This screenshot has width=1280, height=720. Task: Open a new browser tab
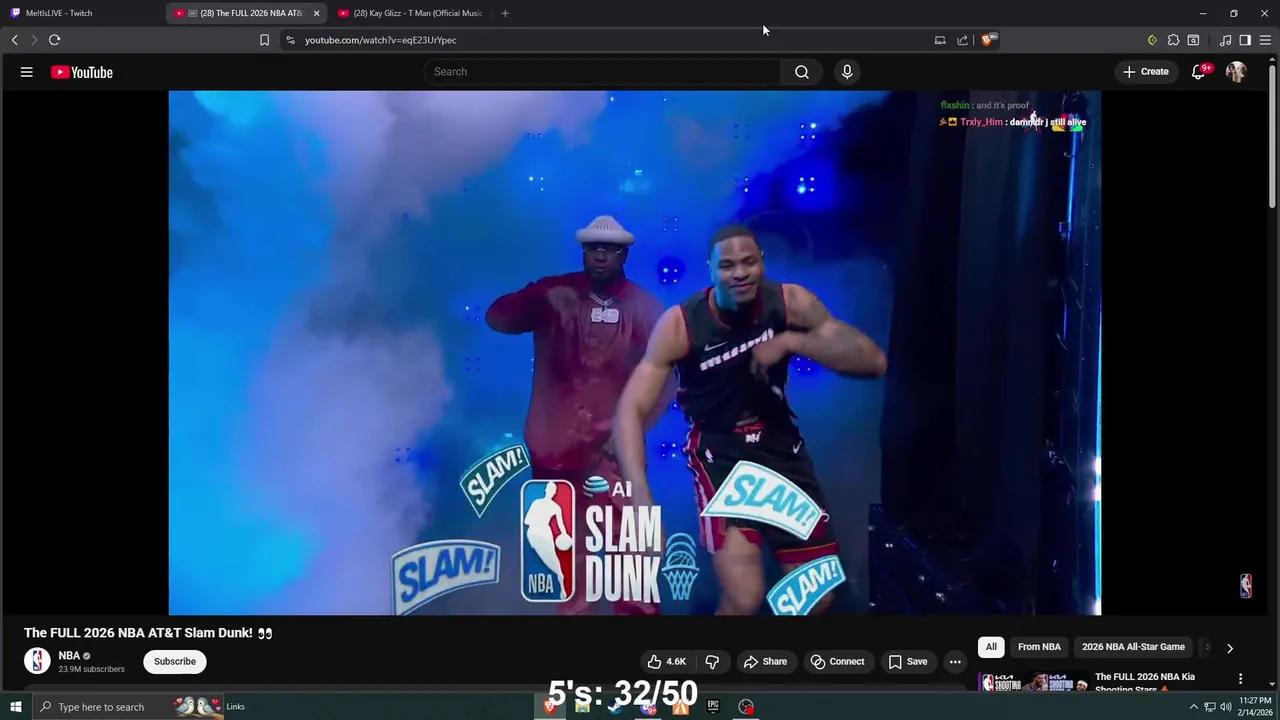click(505, 13)
